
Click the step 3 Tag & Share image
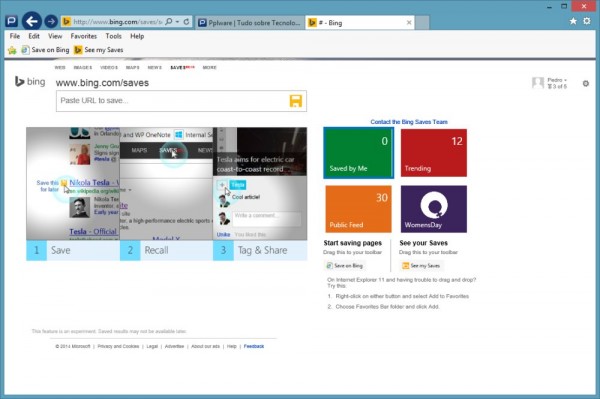click(260, 184)
